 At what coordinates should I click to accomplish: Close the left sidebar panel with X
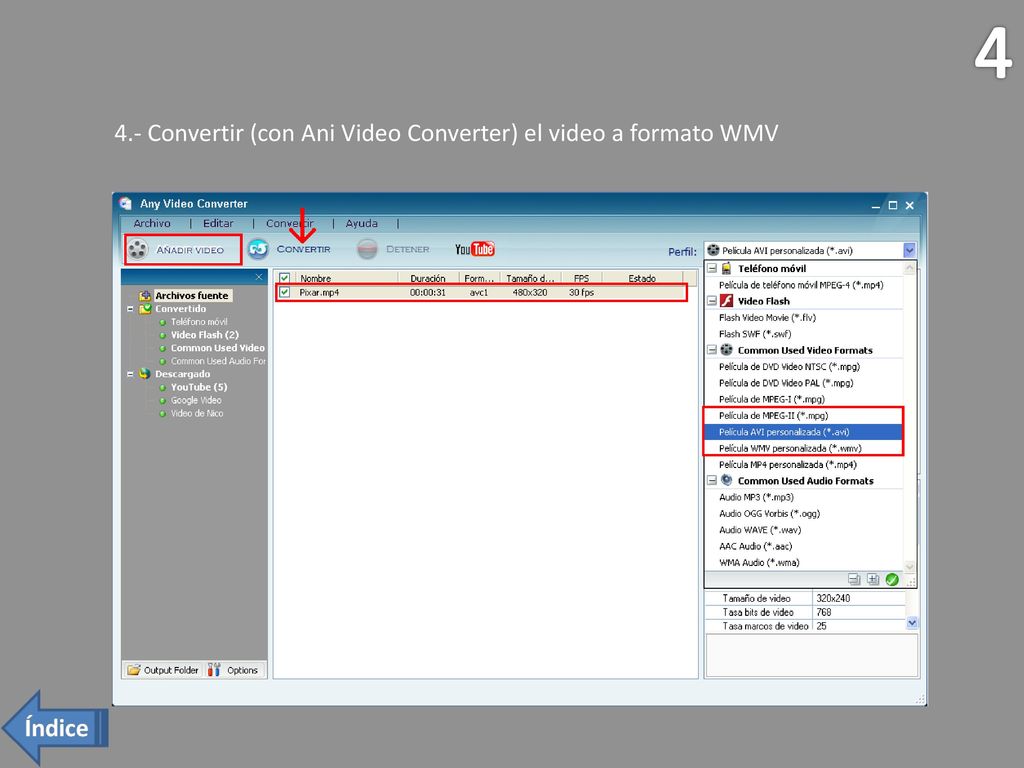[259, 277]
